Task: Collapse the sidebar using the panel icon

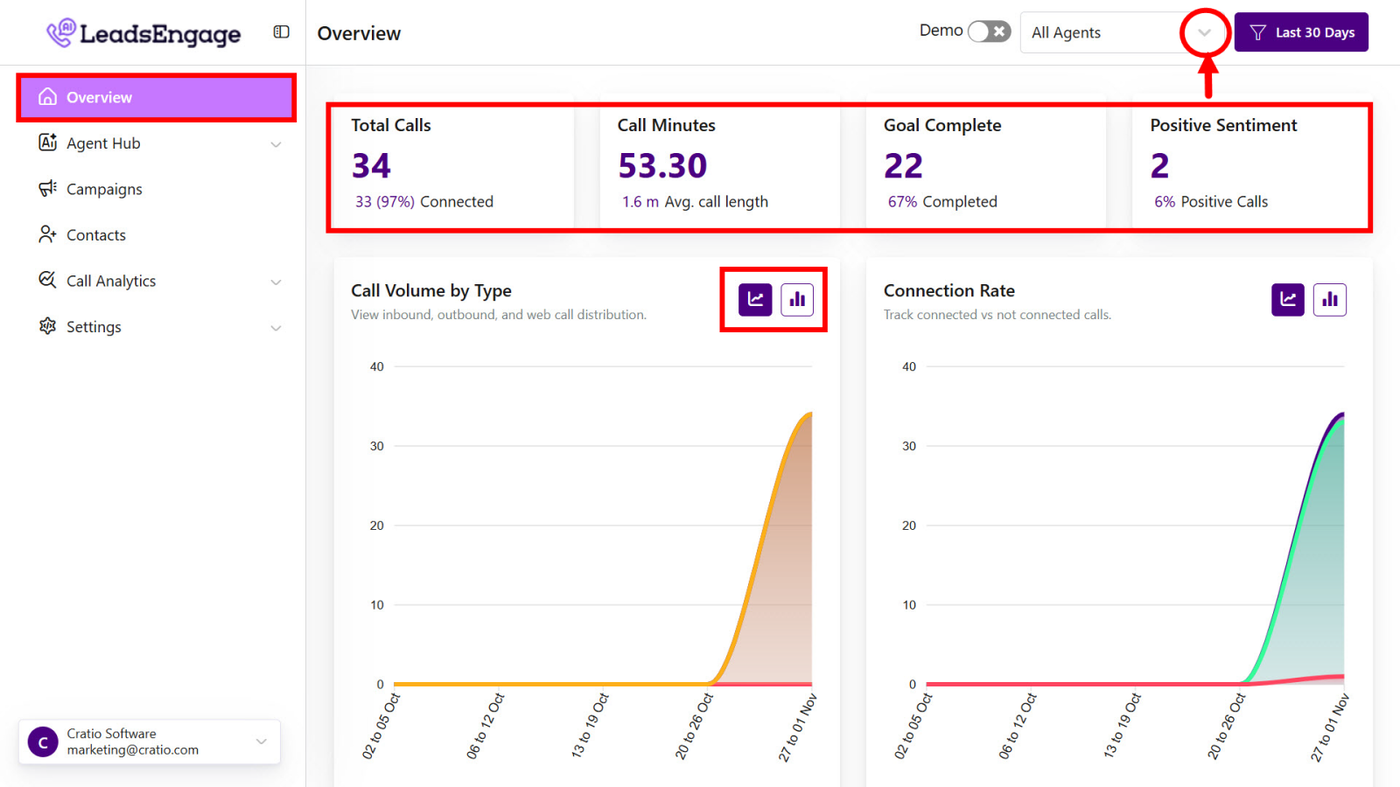Action: (281, 32)
